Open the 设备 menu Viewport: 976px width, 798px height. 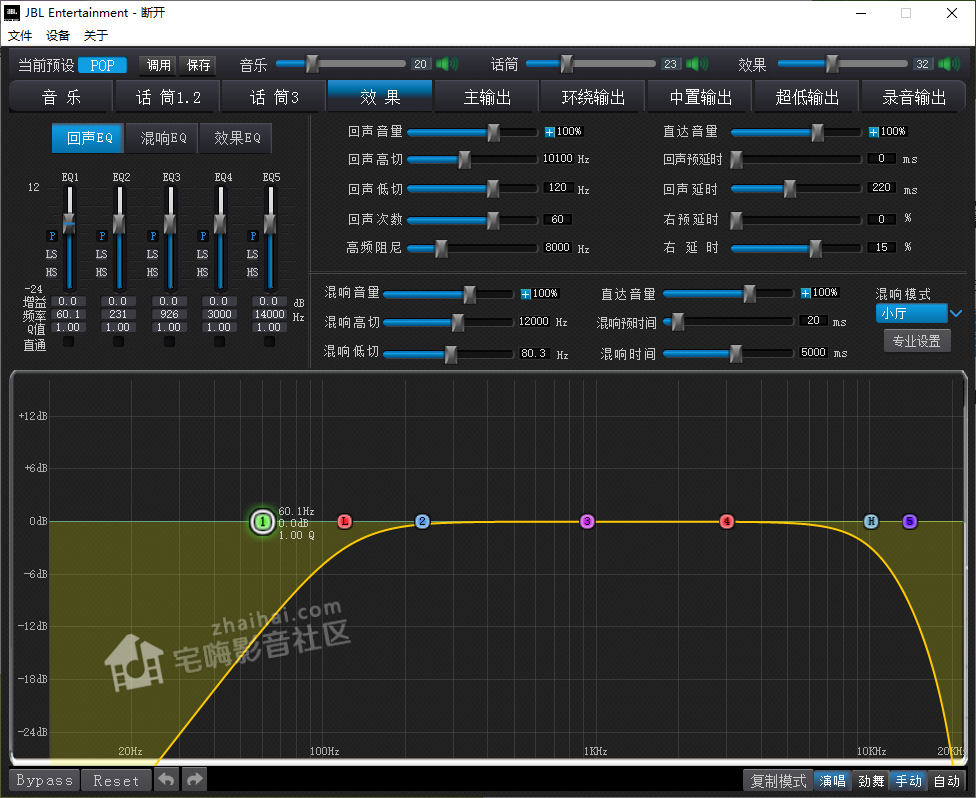click(x=58, y=35)
